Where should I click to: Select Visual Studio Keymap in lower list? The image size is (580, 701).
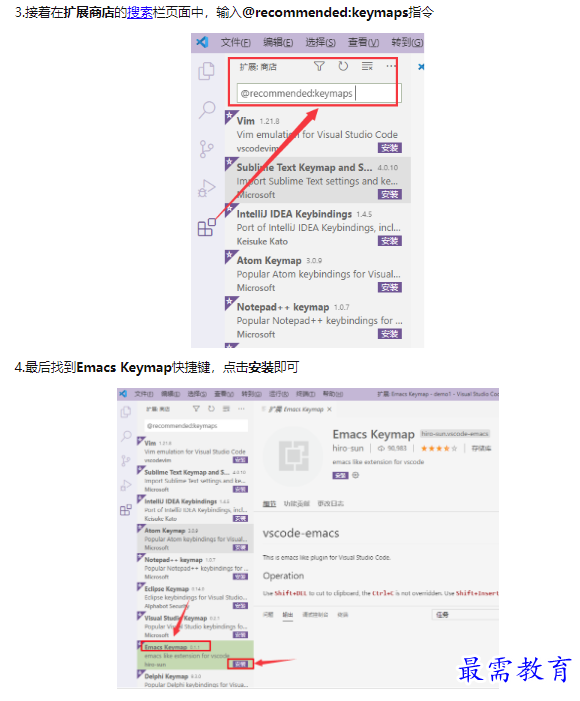(x=175, y=618)
